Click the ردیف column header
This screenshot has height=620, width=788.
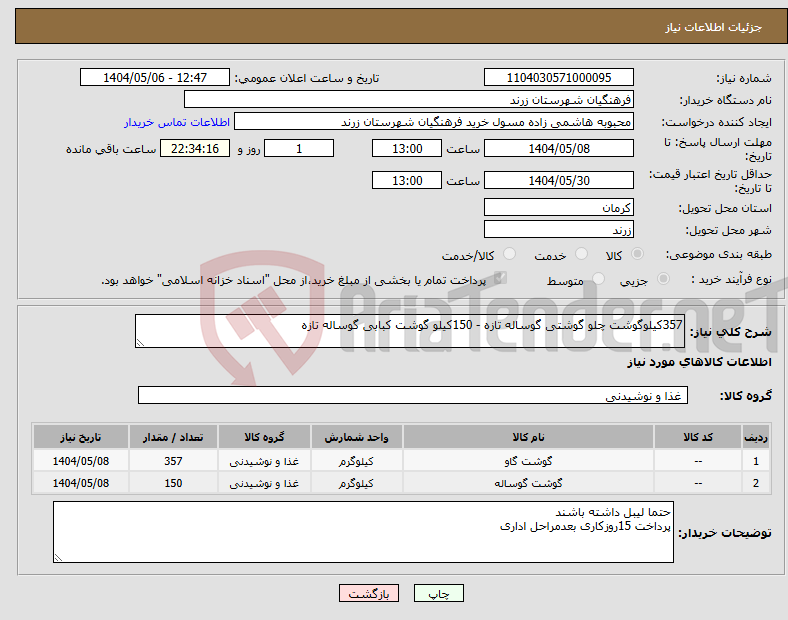click(x=756, y=437)
